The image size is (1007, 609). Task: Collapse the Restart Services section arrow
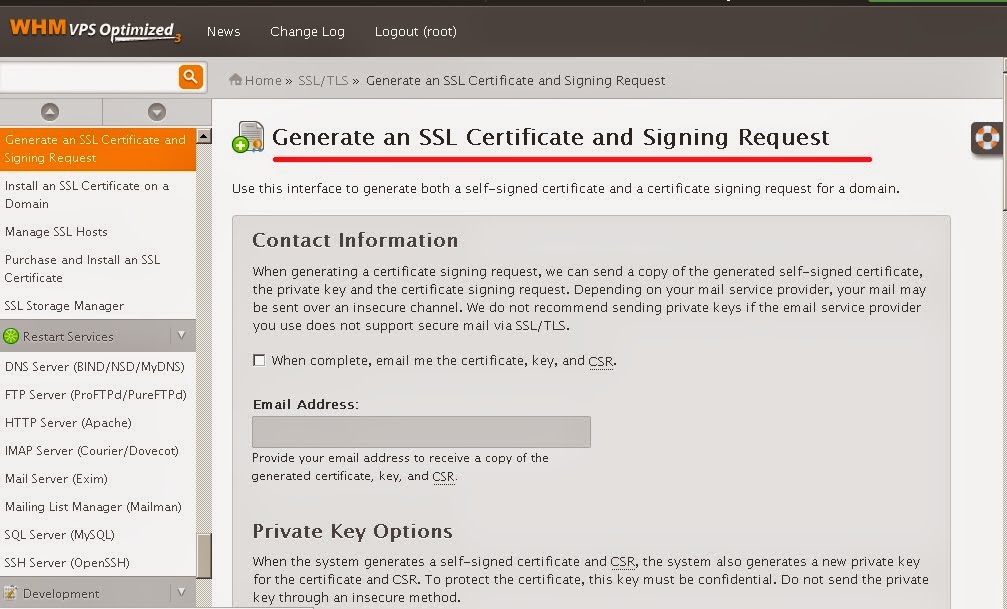coord(181,335)
